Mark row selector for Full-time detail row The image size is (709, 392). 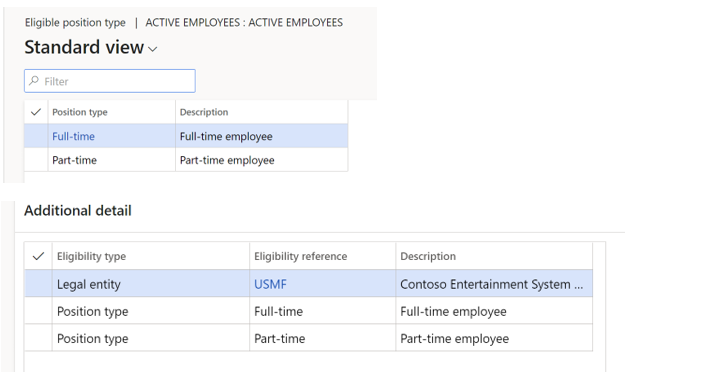[x=38, y=311]
